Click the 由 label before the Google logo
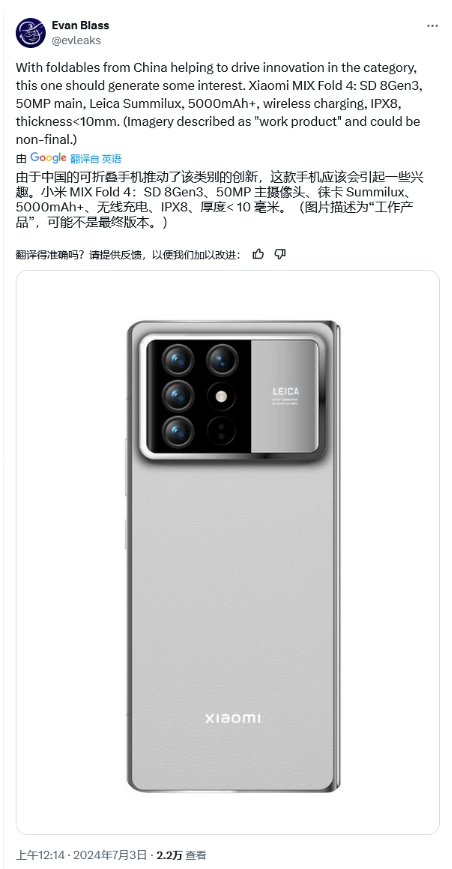Image resolution: width=452 pixels, height=869 pixels. tap(21, 159)
